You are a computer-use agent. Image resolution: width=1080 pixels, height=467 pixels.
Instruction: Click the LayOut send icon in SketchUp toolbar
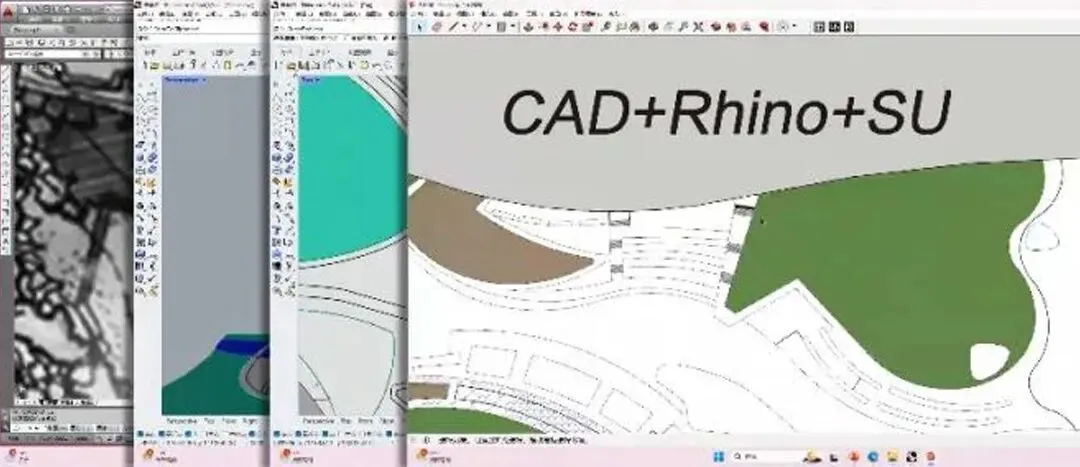pos(745,27)
